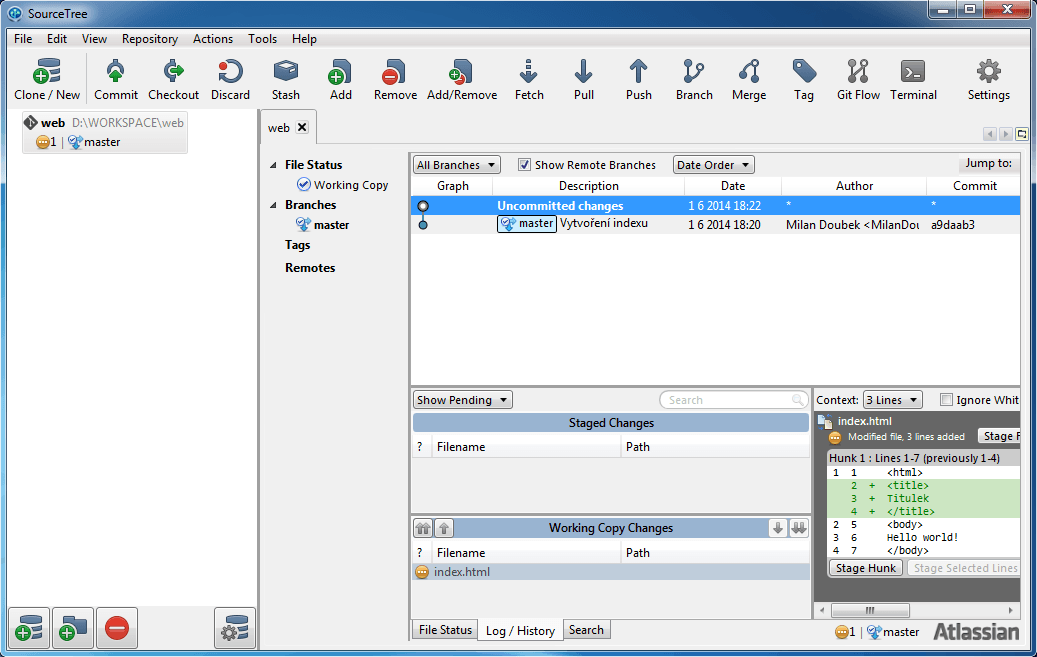Viewport: 1037px width, 657px height.
Task: Select the Checkout toolbar icon
Action: coord(173,79)
